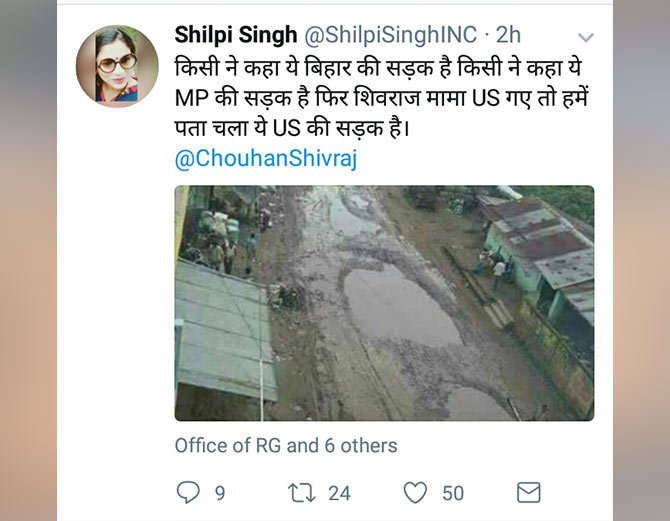Click the reply count 9
This screenshot has height=521, width=670.
pos(220,493)
